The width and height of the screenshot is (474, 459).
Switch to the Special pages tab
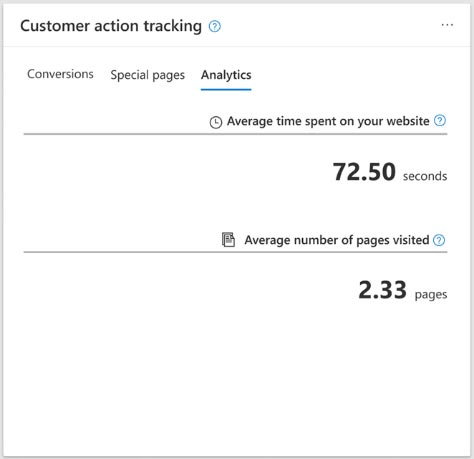pos(148,75)
